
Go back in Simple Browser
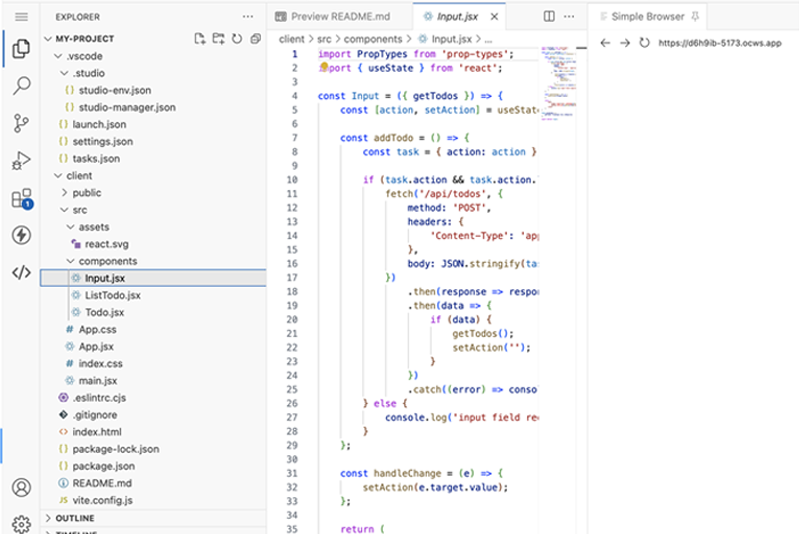tap(605, 43)
